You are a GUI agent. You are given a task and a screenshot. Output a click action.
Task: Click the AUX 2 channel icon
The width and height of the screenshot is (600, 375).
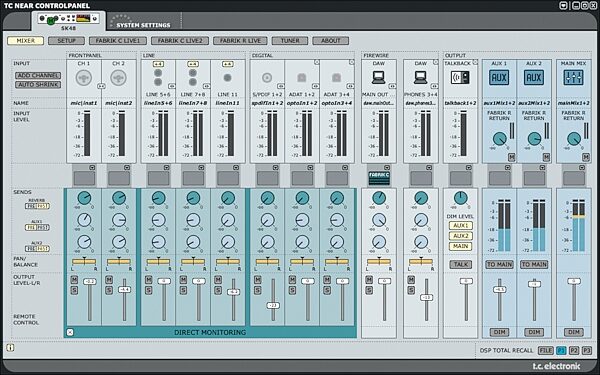pos(534,78)
